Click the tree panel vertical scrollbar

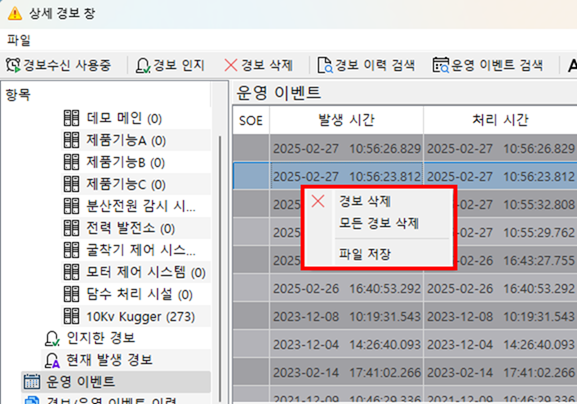(x=220, y=269)
